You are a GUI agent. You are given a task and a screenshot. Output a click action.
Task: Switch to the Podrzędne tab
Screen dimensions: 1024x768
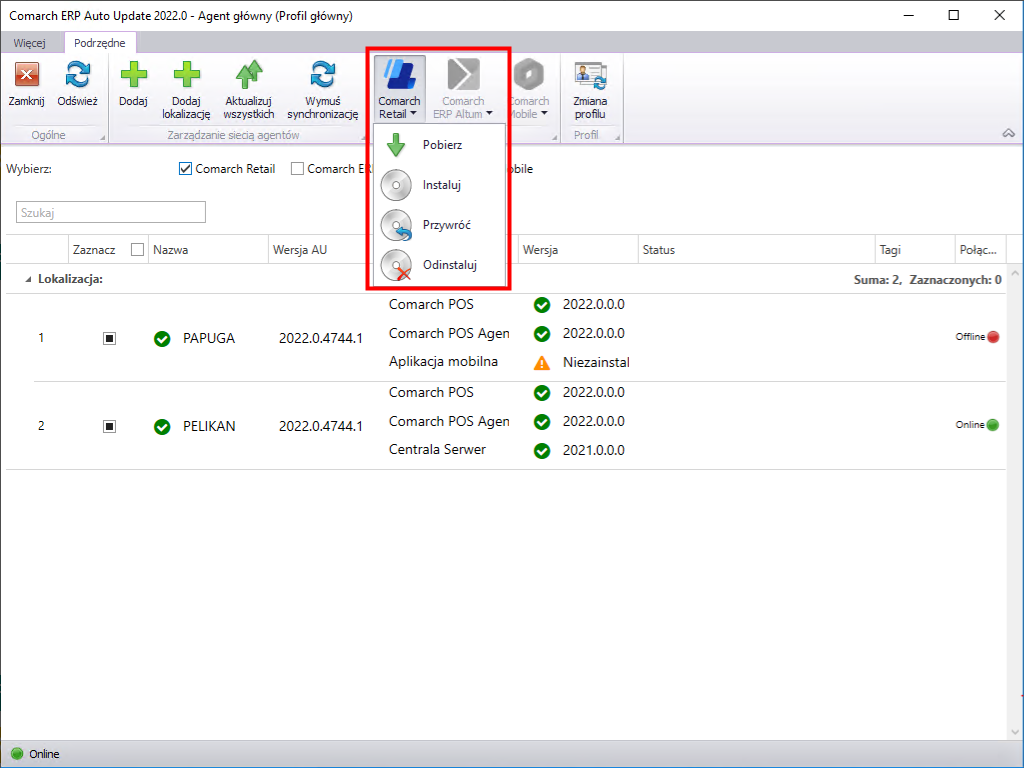tap(99, 43)
